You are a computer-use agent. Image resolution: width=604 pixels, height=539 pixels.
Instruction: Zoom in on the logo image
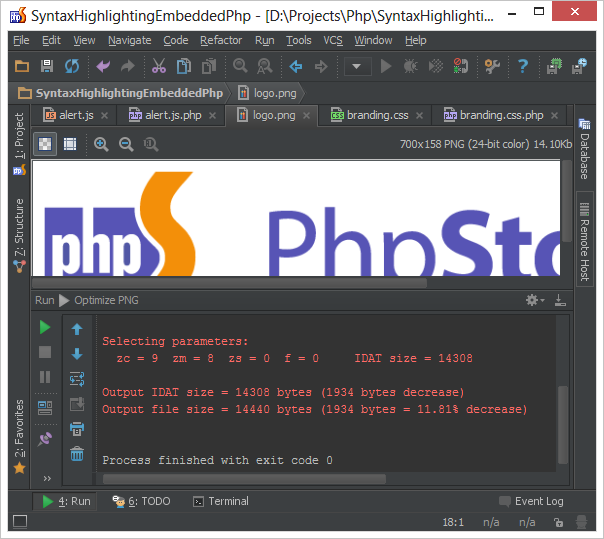(x=101, y=144)
